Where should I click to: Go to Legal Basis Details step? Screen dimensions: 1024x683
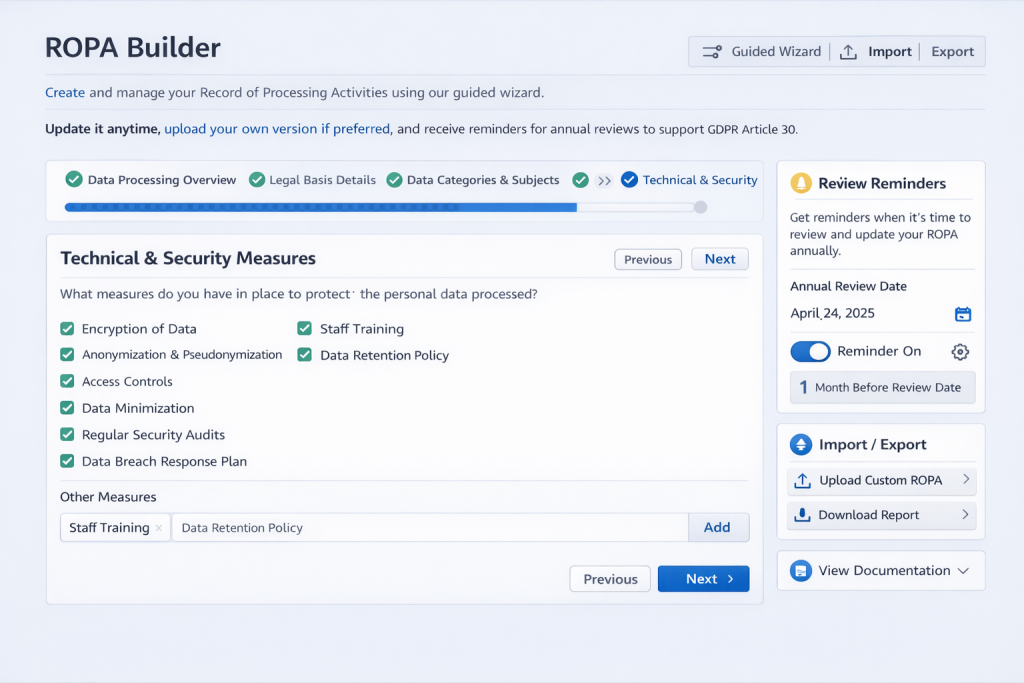(312, 181)
